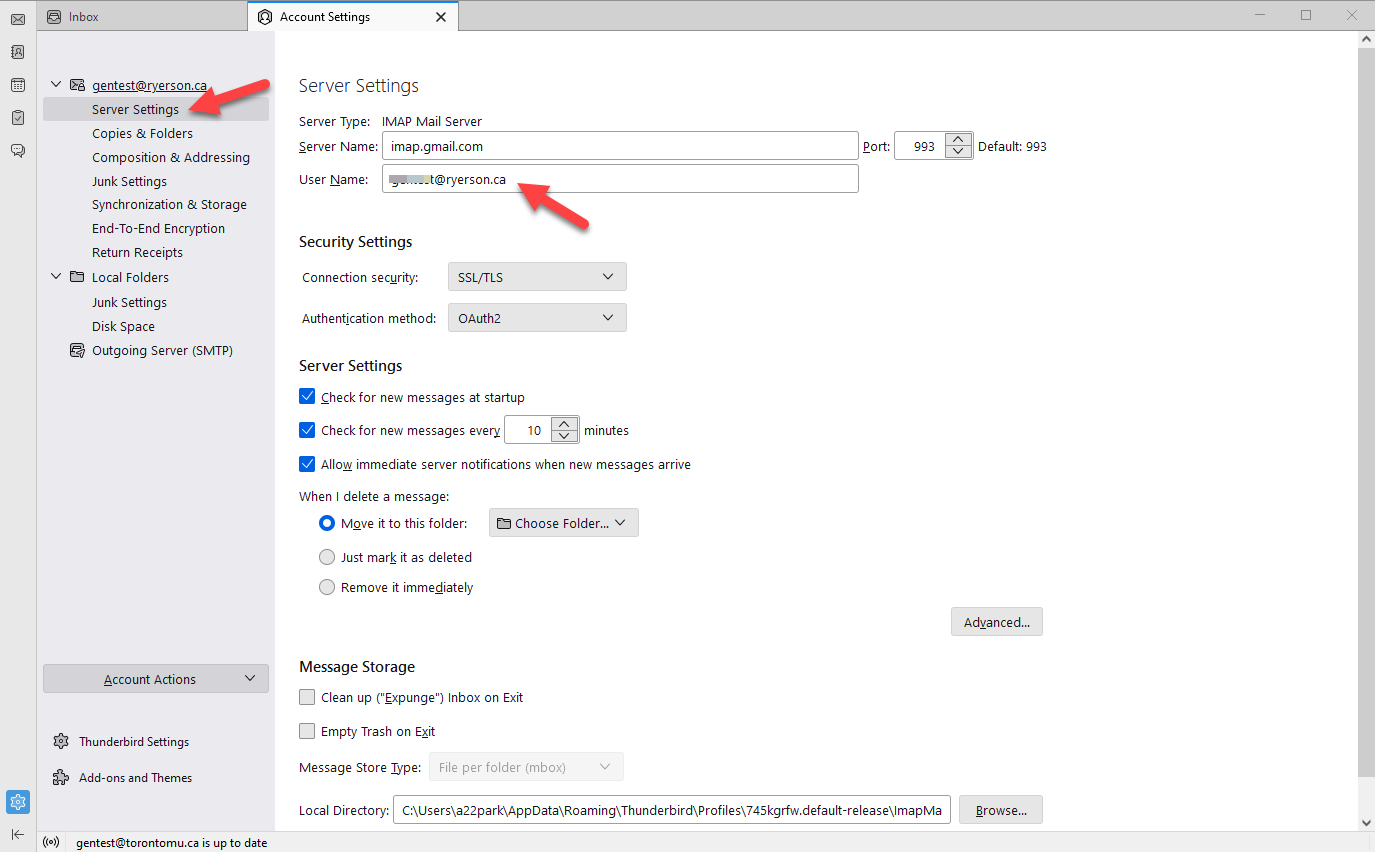Click the scrollbar down arrow

point(1366,823)
